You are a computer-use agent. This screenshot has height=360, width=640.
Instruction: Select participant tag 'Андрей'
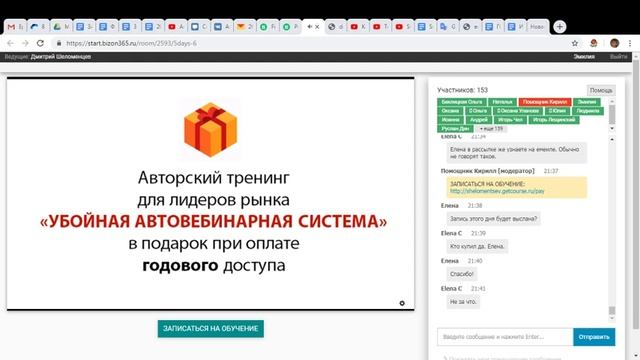479,120
